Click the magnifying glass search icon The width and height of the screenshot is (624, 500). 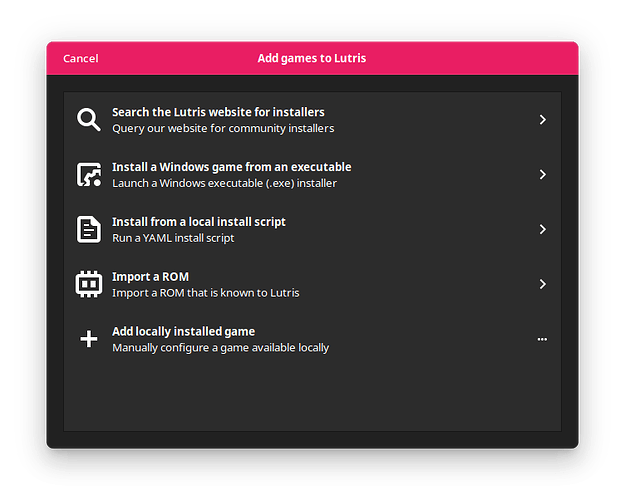[89, 119]
